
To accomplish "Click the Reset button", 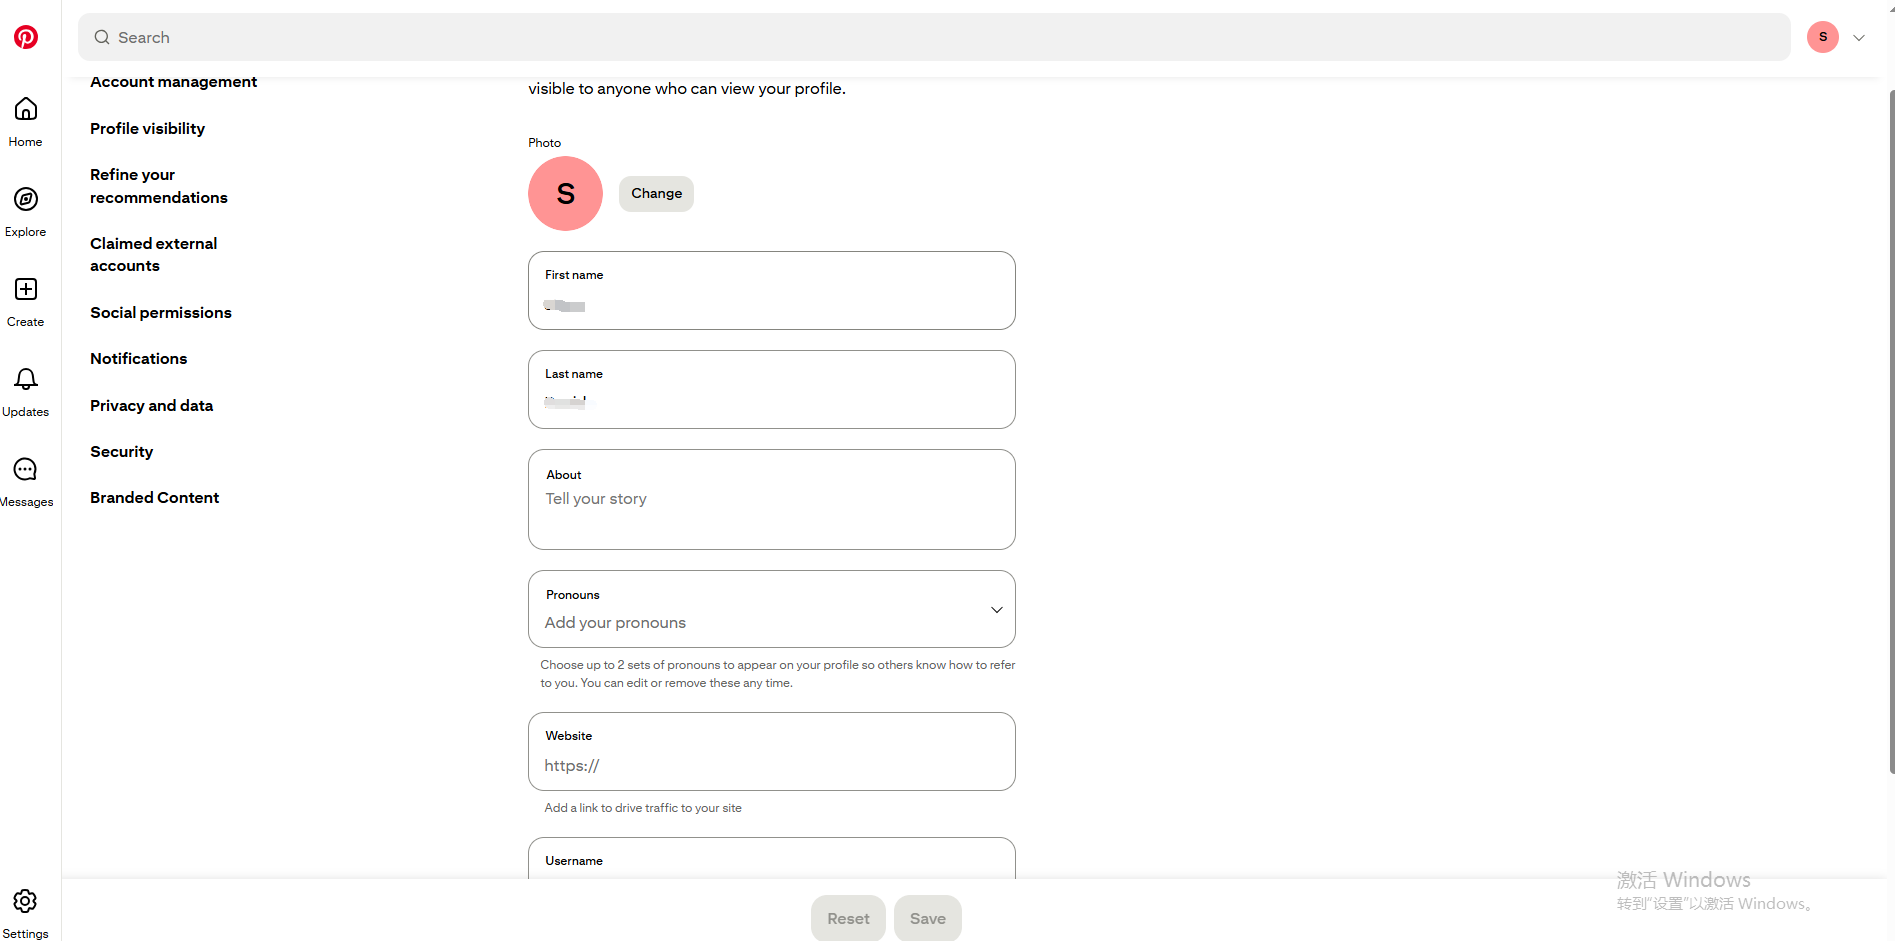I will click(x=848, y=918).
